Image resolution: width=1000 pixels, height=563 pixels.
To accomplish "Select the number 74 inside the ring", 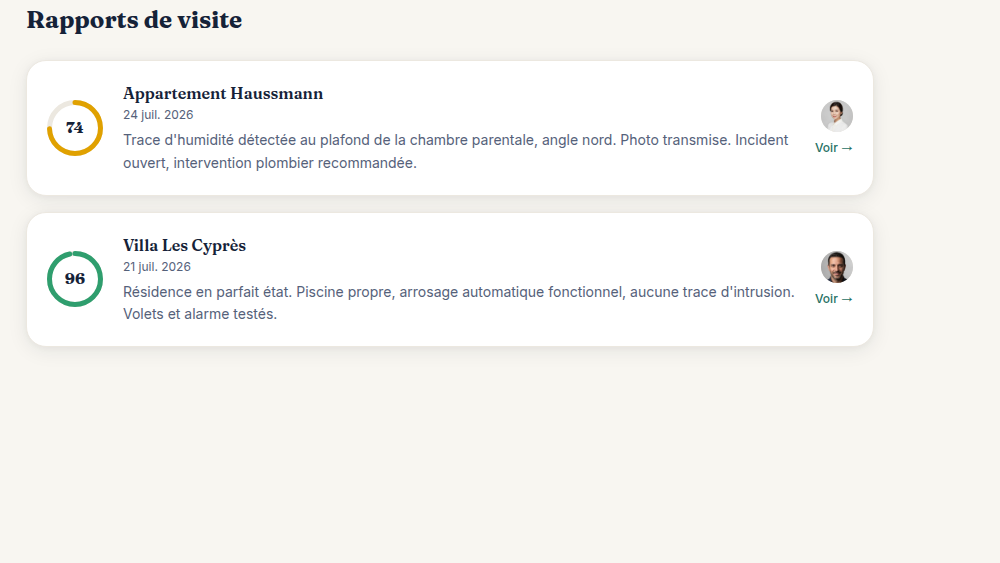I will (75, 128).
